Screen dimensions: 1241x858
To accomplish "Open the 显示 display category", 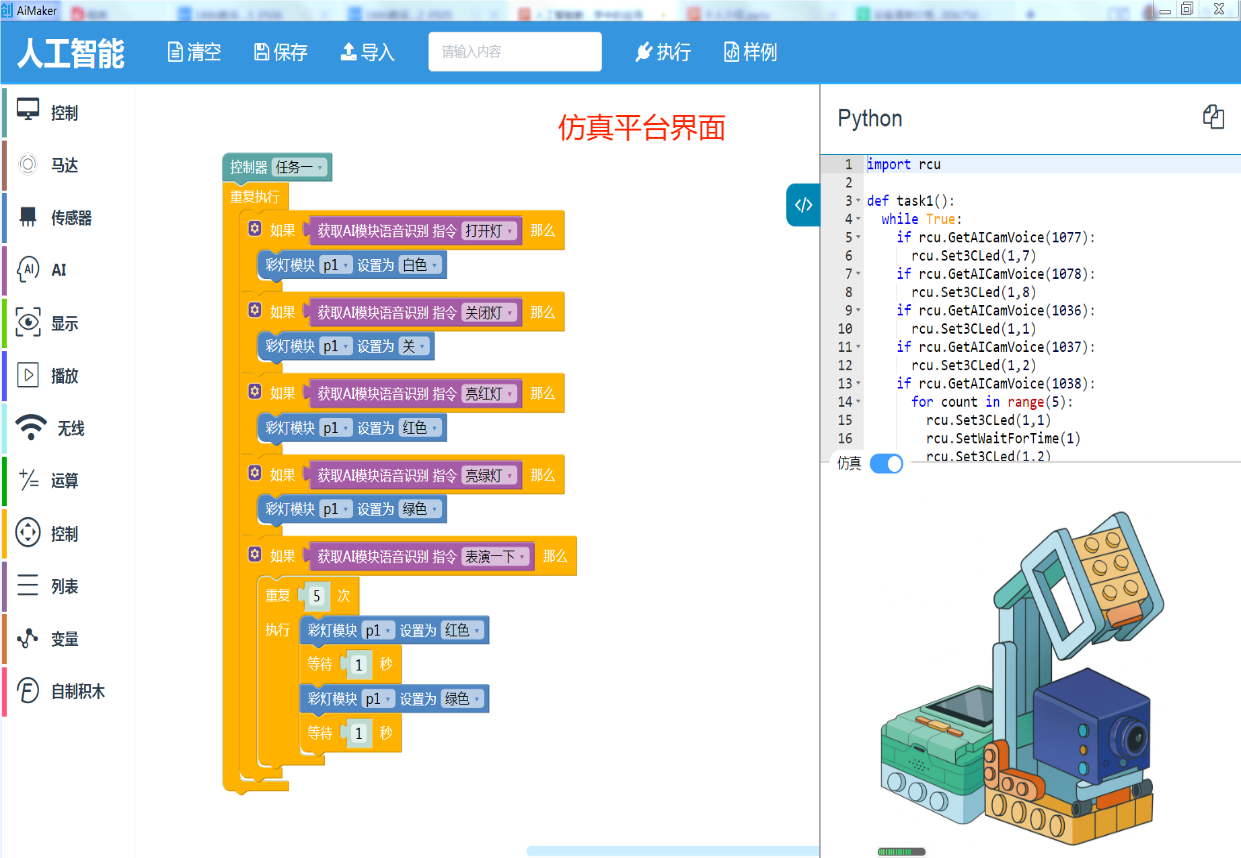I will click(x=64, y=323).
